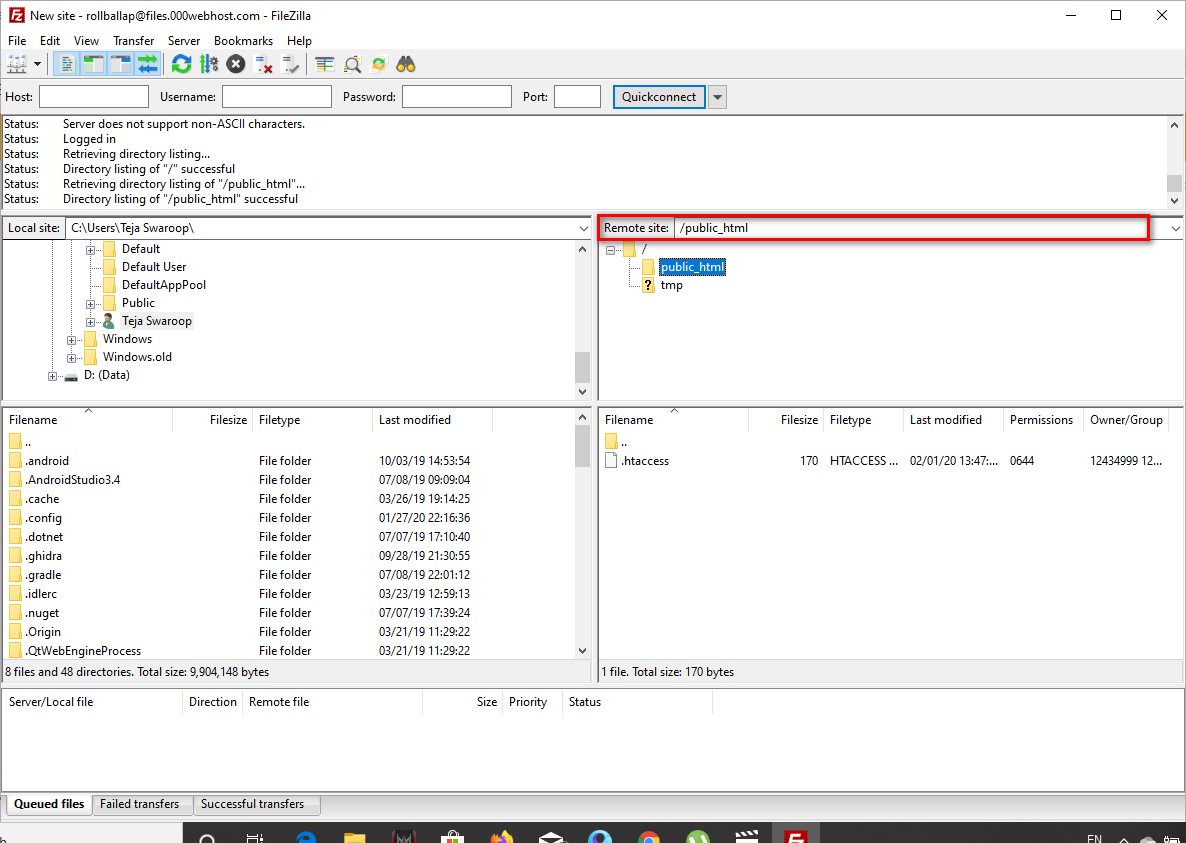The width and height of the screenshot is (1186, 843).
Task: Cancel the current operation icon
Action: pyautogui.click(x=236, y=64)
